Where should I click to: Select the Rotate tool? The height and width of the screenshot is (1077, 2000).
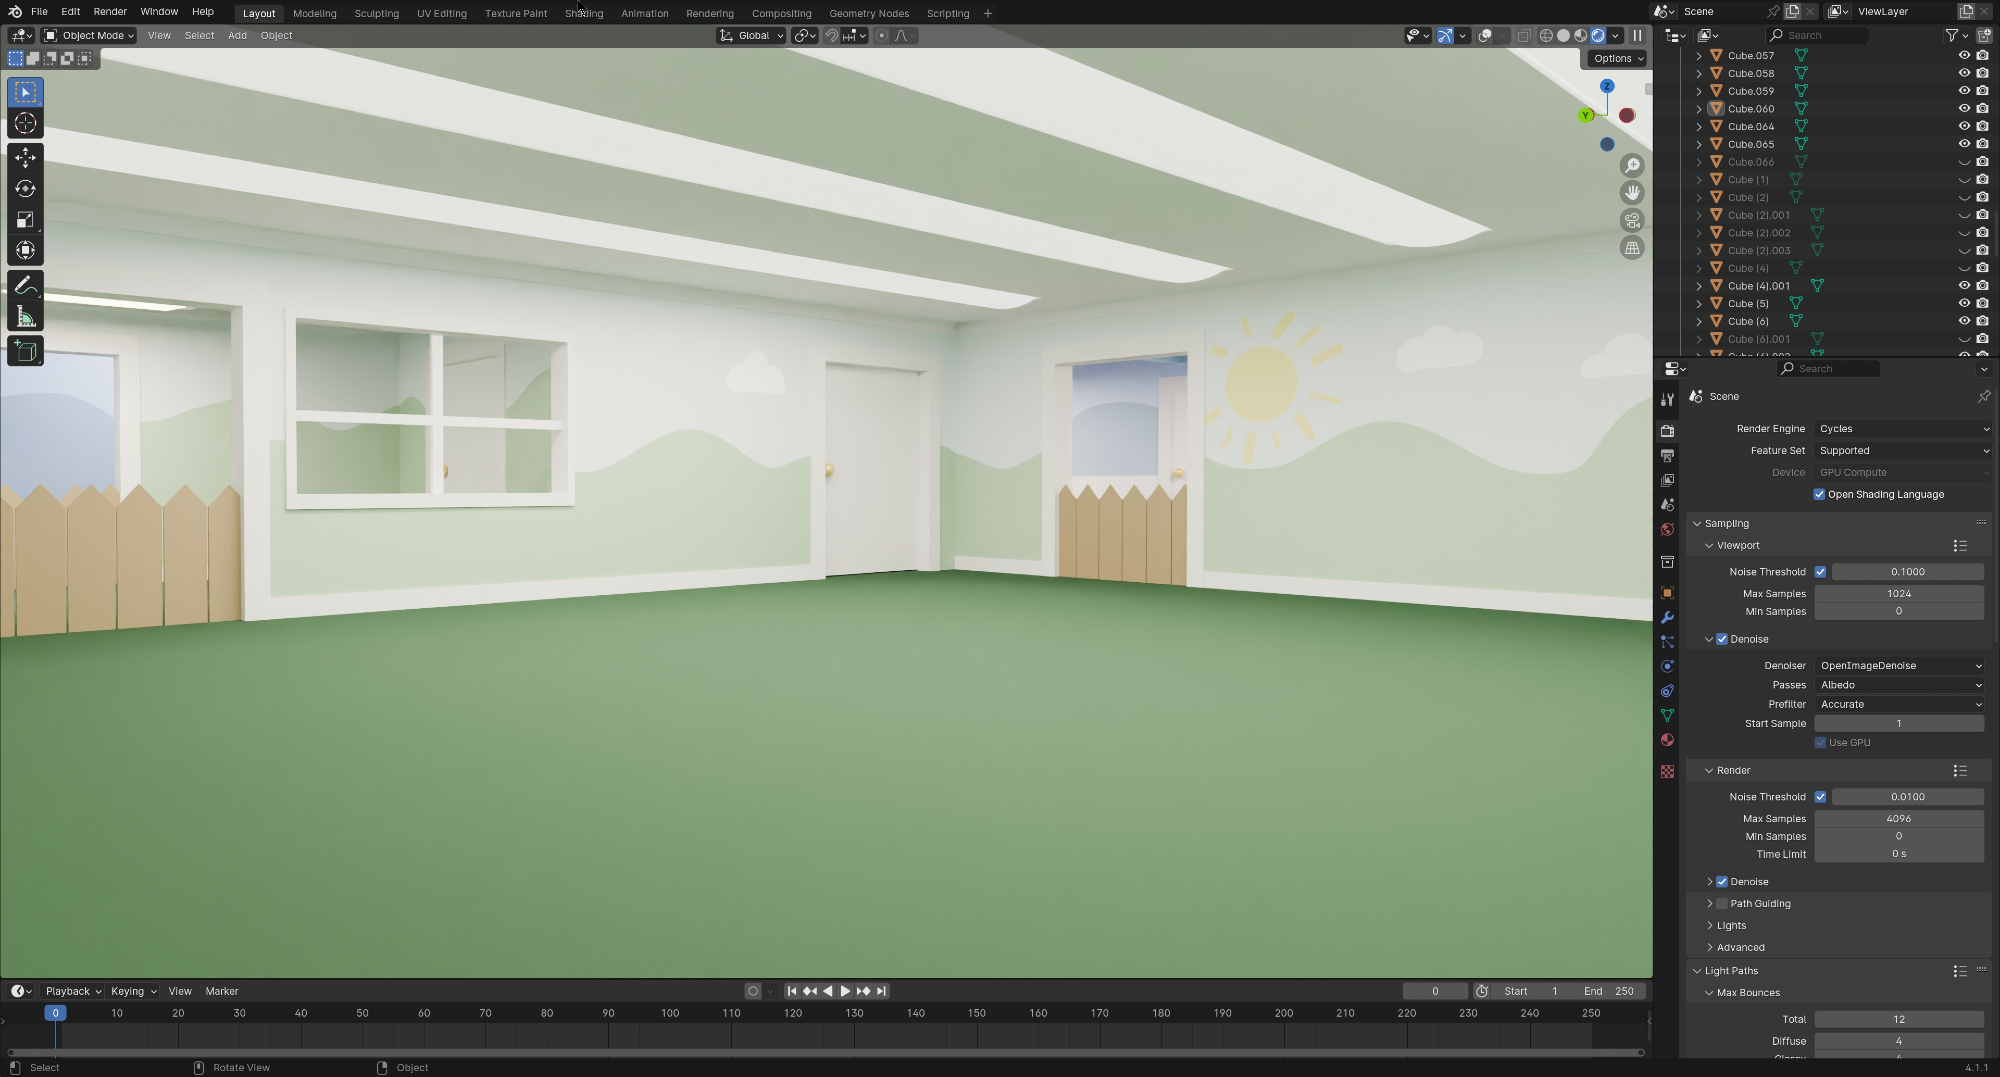25,189
